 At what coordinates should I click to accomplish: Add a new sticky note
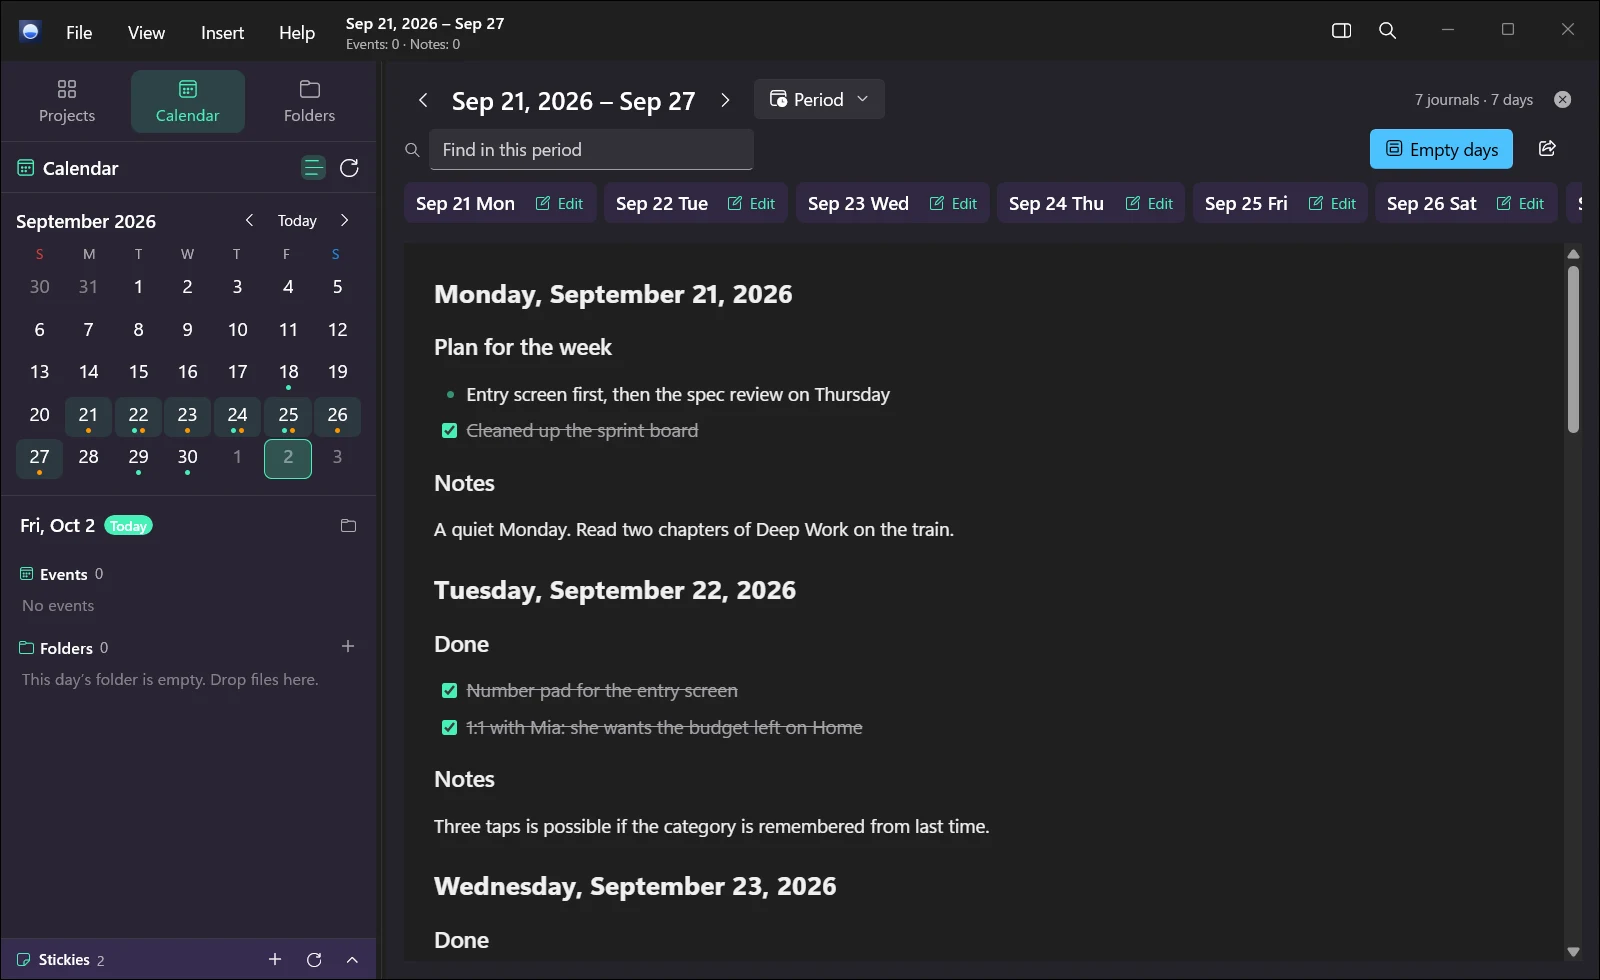coord(275,960)
